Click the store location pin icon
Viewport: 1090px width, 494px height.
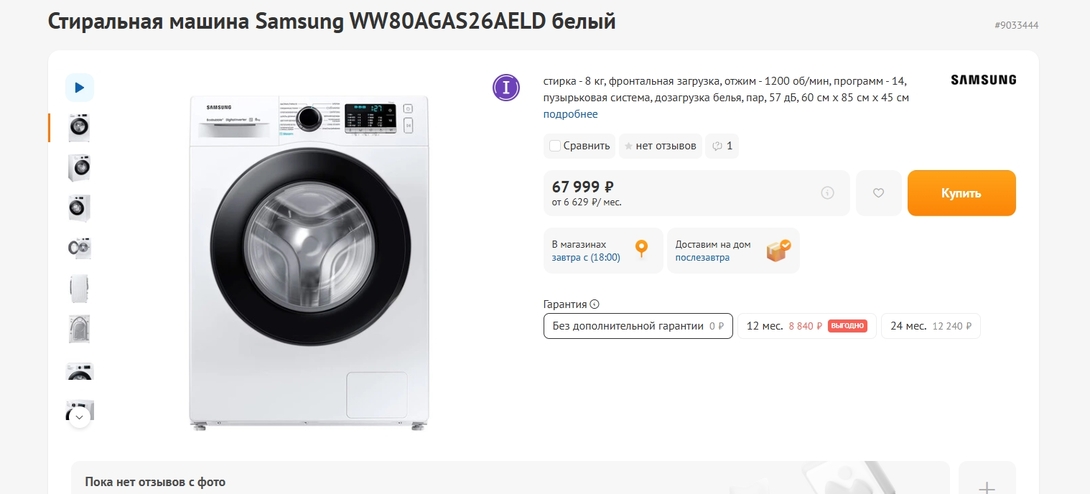(642, 249)
